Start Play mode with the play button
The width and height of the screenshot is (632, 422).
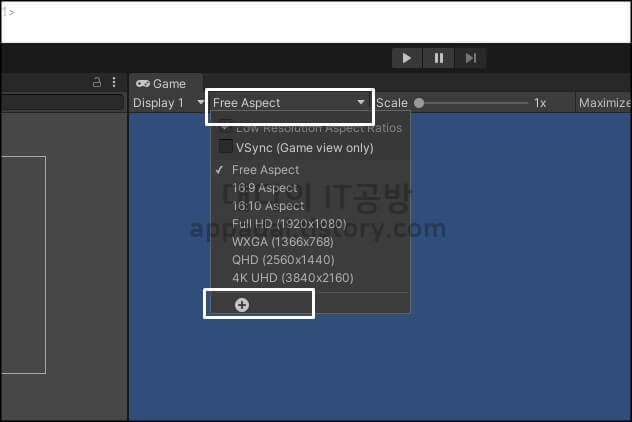[407, 58]
